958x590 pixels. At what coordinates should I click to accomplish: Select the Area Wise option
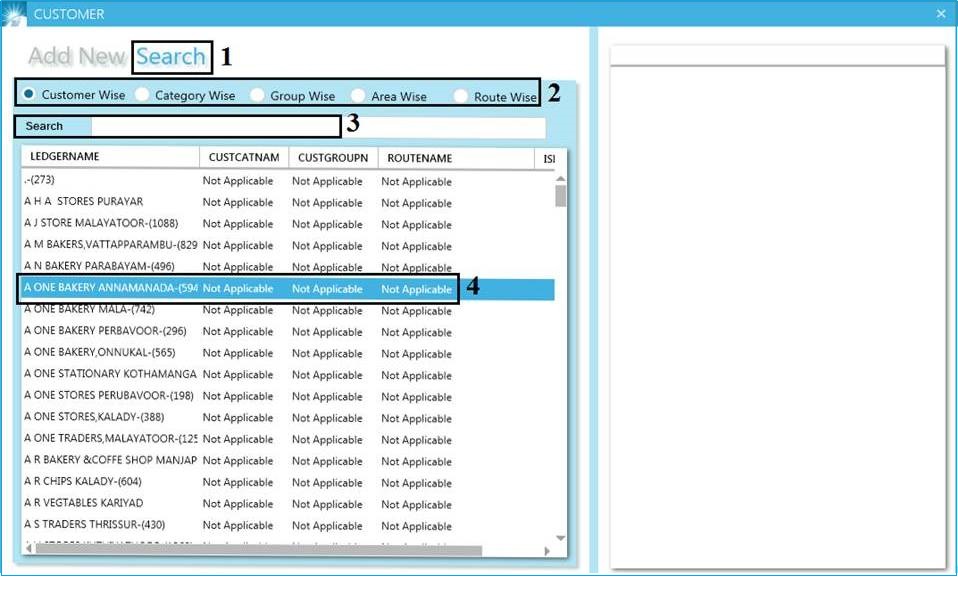(358, 94)
